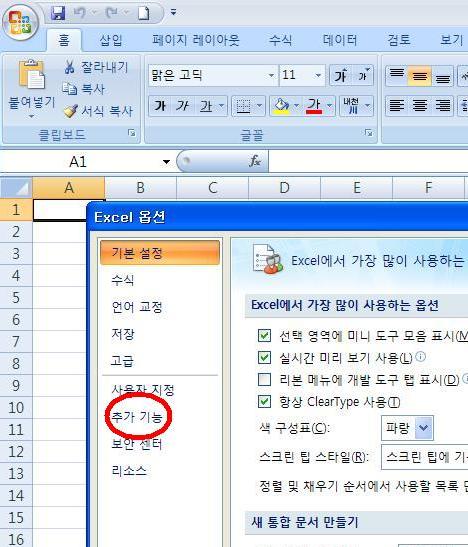Expand the font size 11 dropdown
The width and height of the screenshot is (468, 547).
[x=318, y=75]
